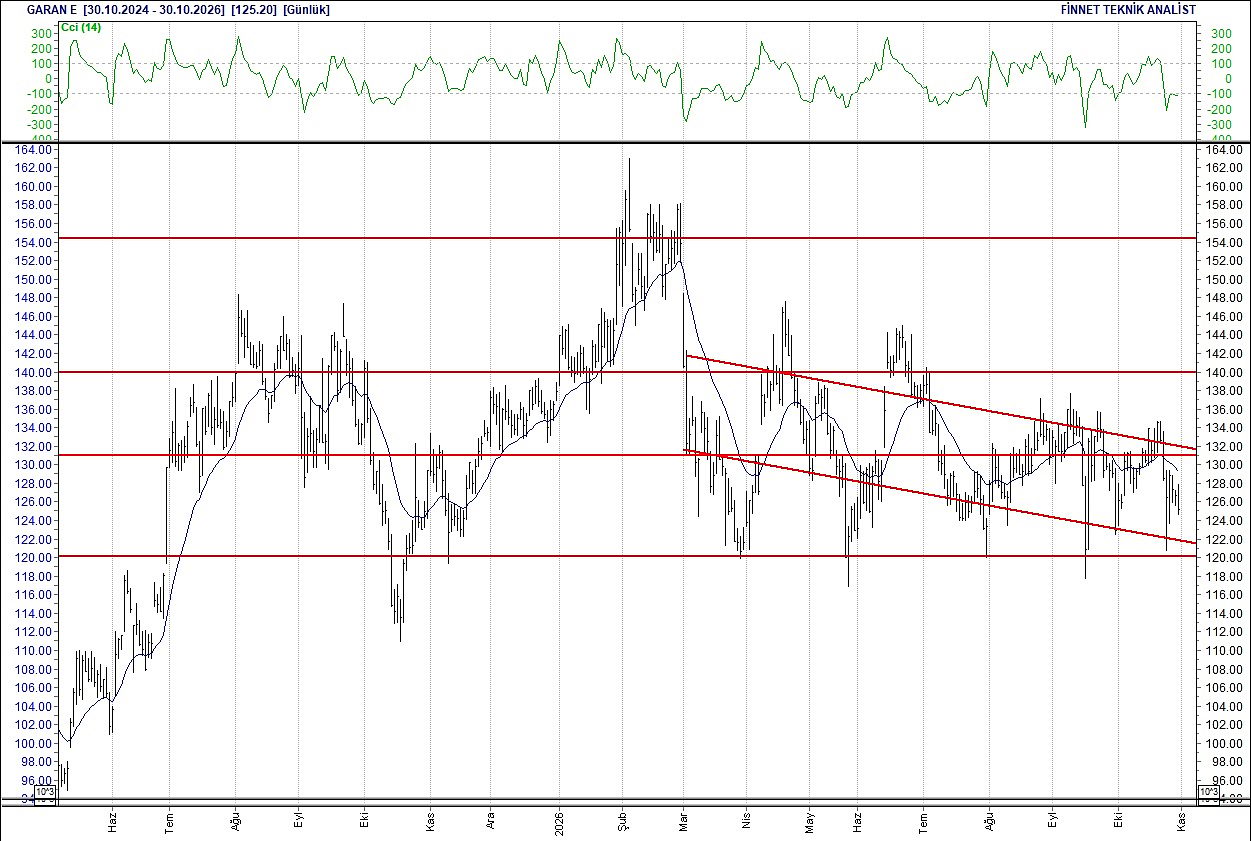Select the red horizontal line near 154.40
The image size is (1251, 841).
pos(625,238)
